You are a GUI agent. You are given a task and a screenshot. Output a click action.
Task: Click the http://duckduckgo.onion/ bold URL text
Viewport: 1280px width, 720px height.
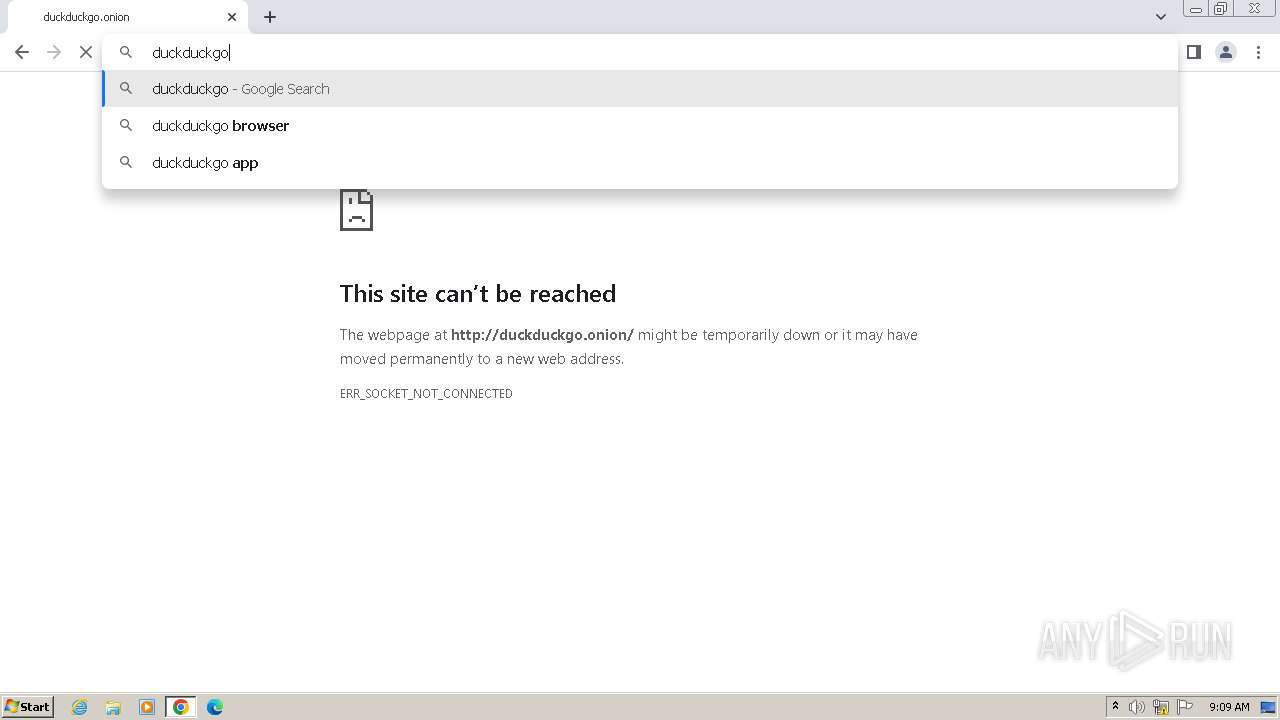[542, 335]
